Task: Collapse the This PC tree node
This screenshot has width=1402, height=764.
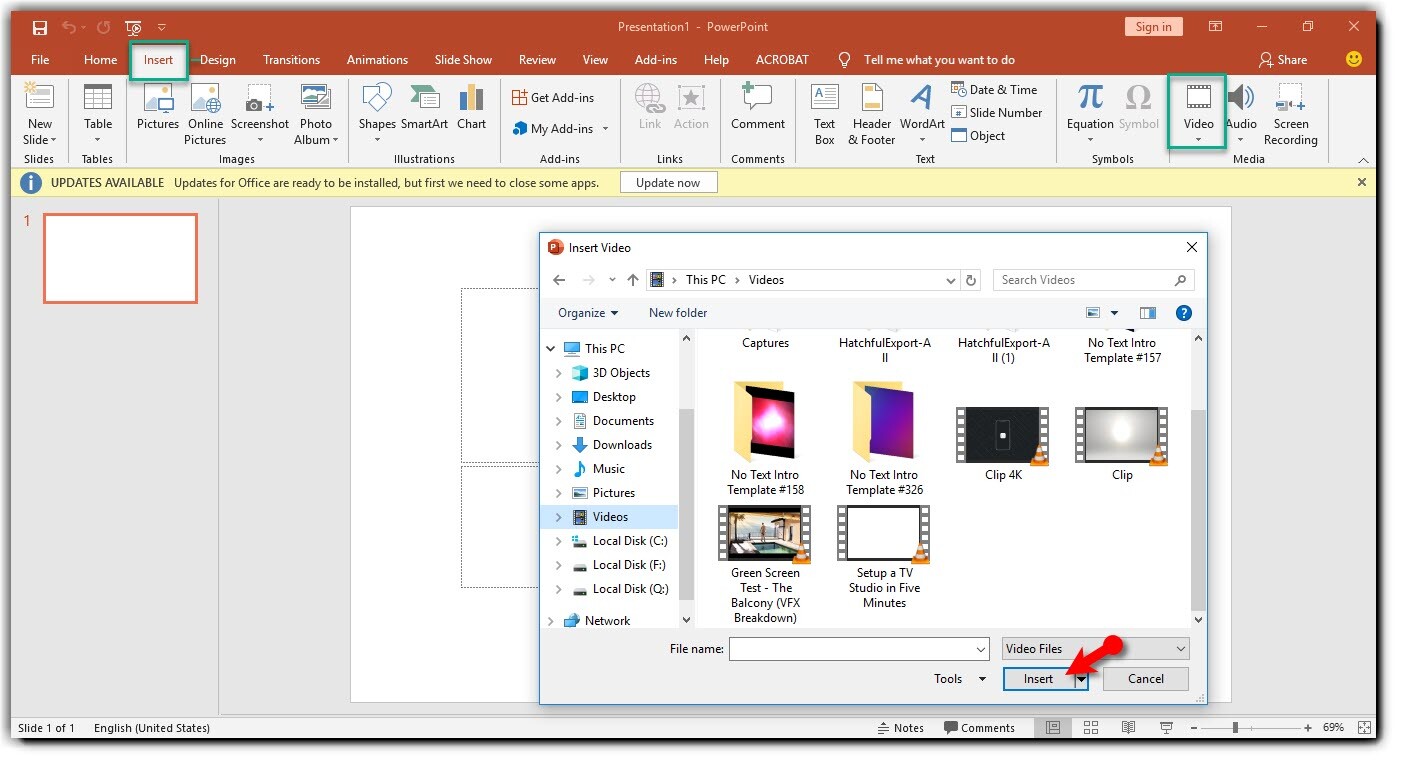Action: [551, 349]
